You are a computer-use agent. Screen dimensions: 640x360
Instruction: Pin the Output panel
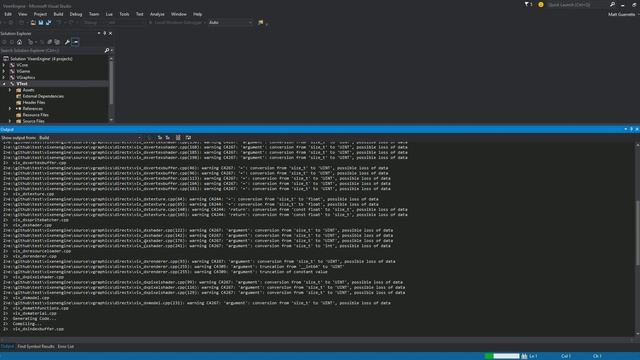point(631,129)
